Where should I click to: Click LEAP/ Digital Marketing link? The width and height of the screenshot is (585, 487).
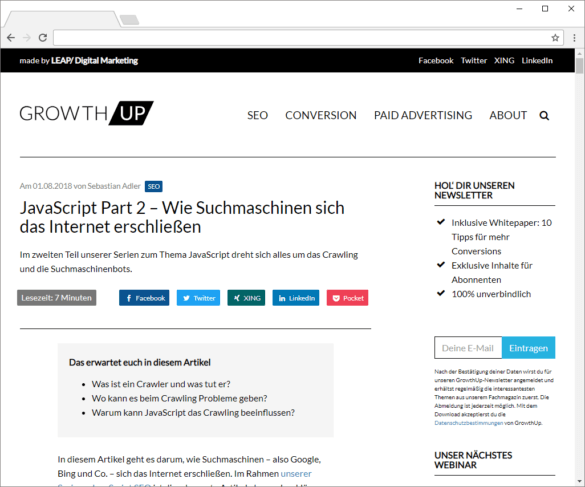[94, 60]
